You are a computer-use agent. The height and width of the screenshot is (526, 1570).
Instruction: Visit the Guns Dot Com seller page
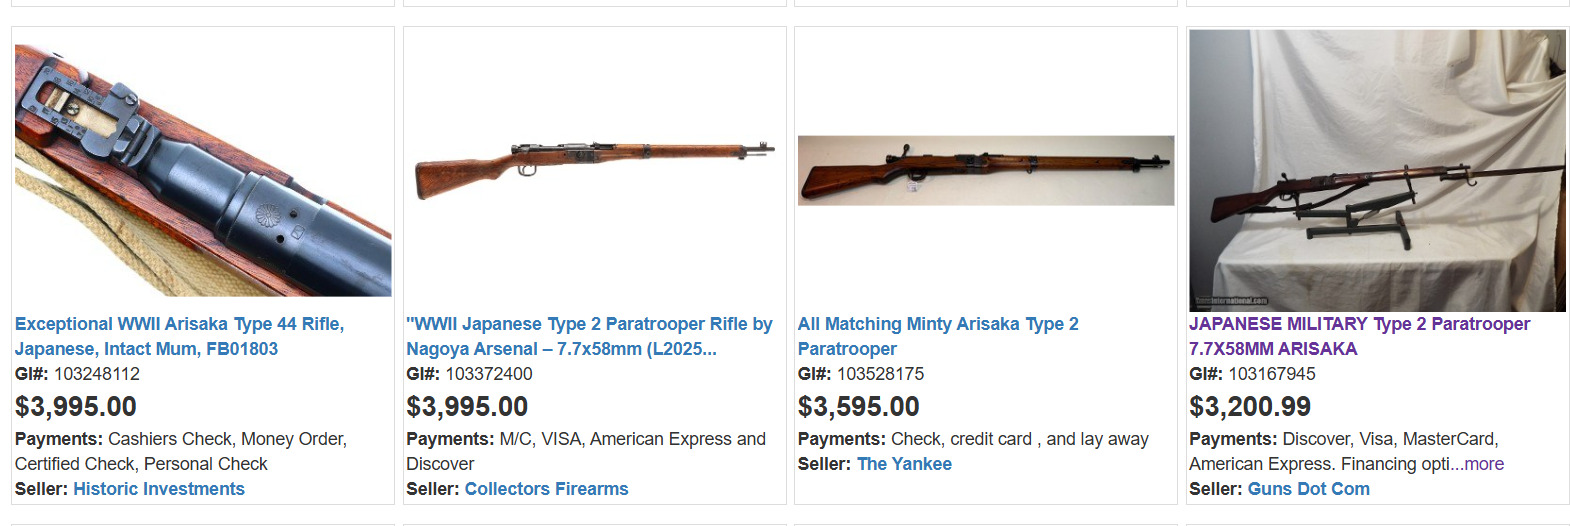[1308, 489]
